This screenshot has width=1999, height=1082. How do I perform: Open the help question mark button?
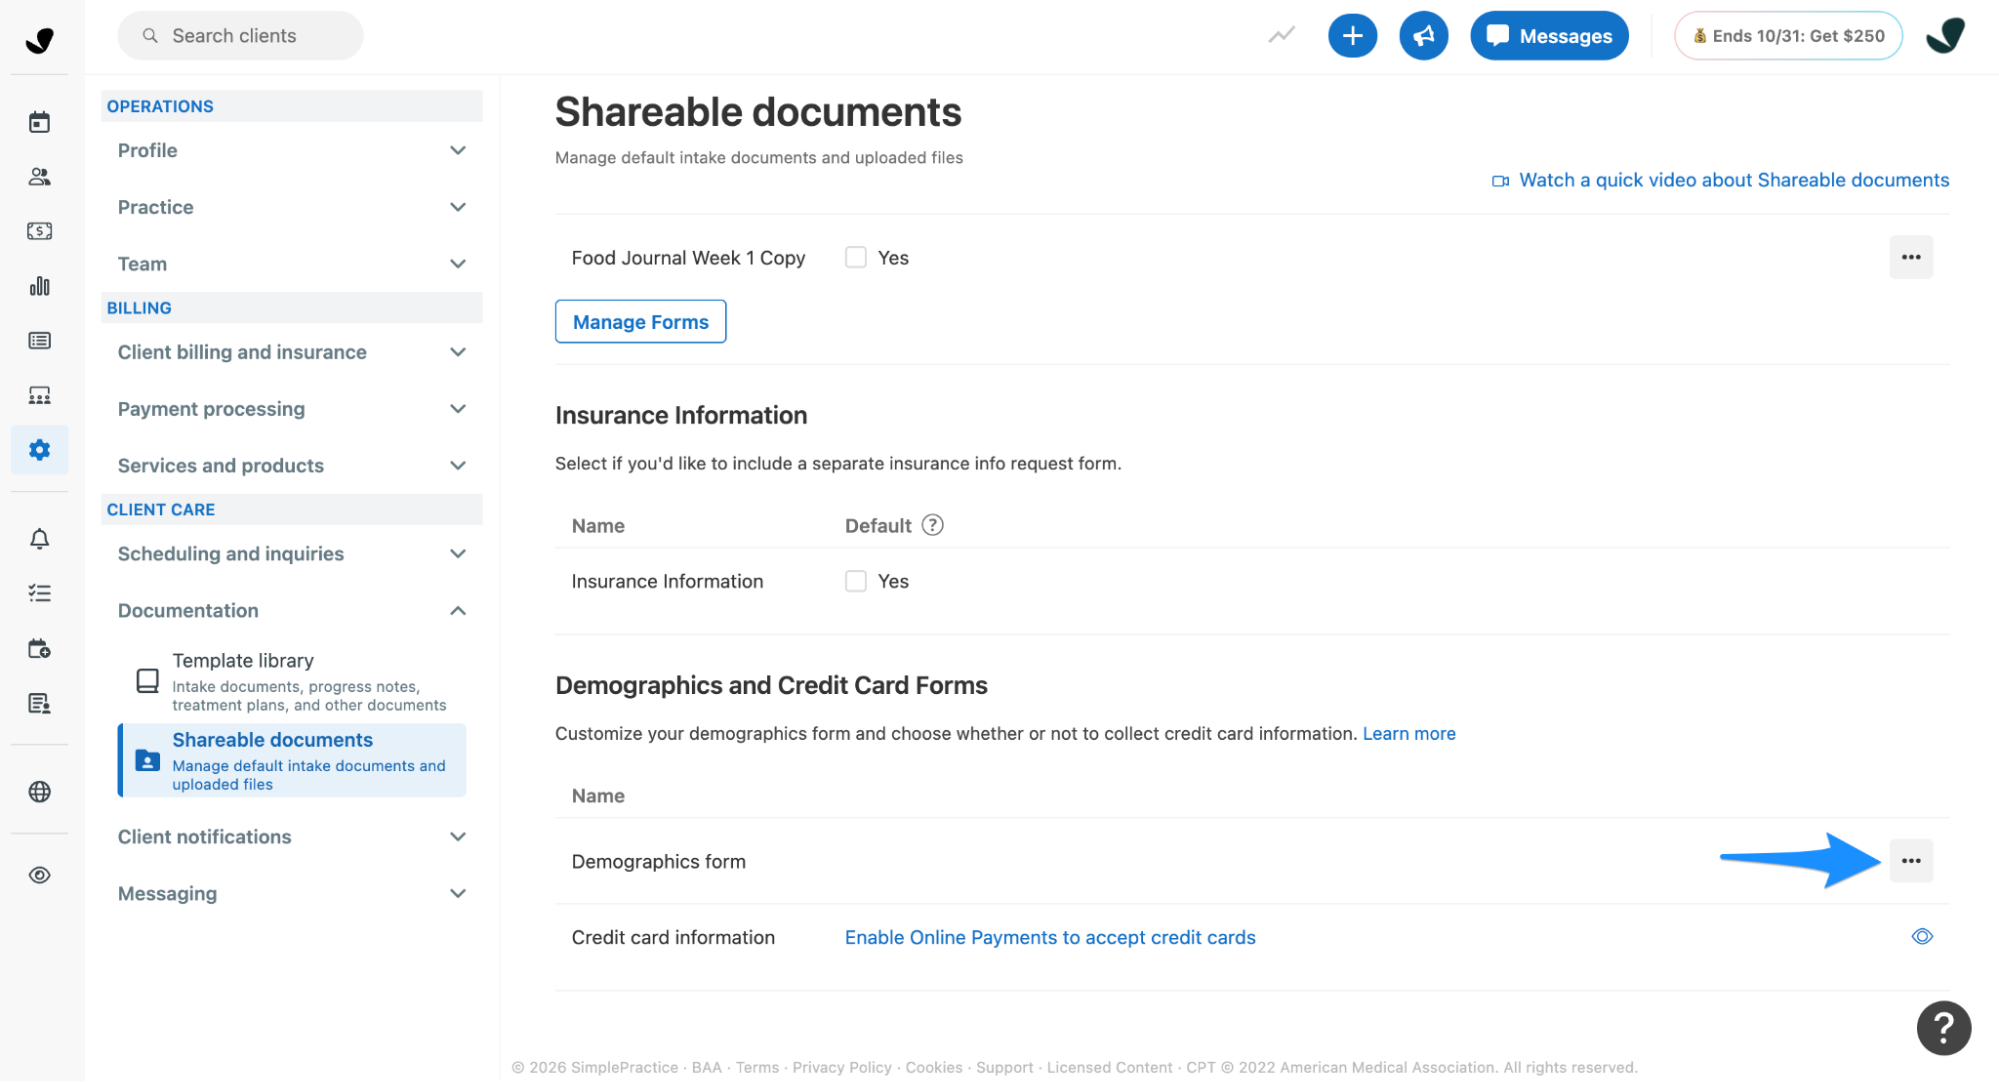pyautogui.click(x=1943, y=1027)
